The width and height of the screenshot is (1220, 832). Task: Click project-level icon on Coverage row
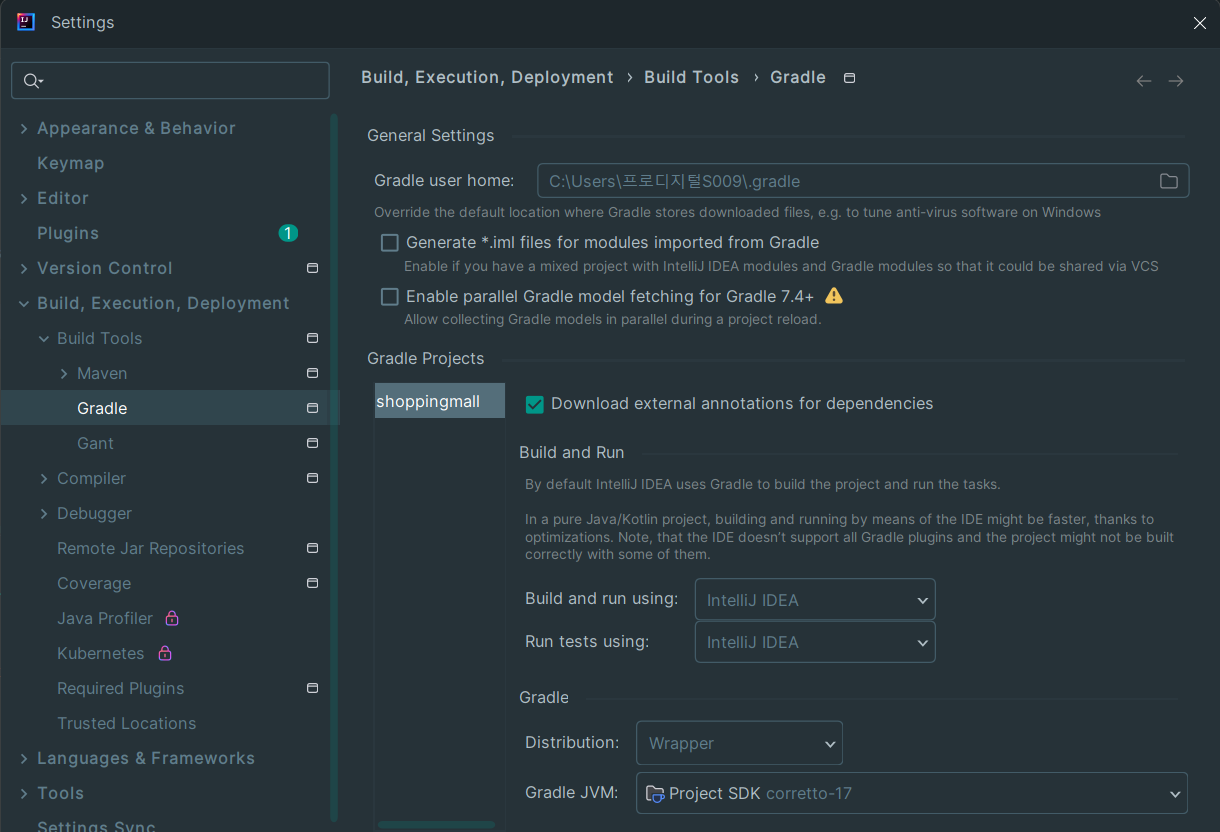tap(312, 583)
